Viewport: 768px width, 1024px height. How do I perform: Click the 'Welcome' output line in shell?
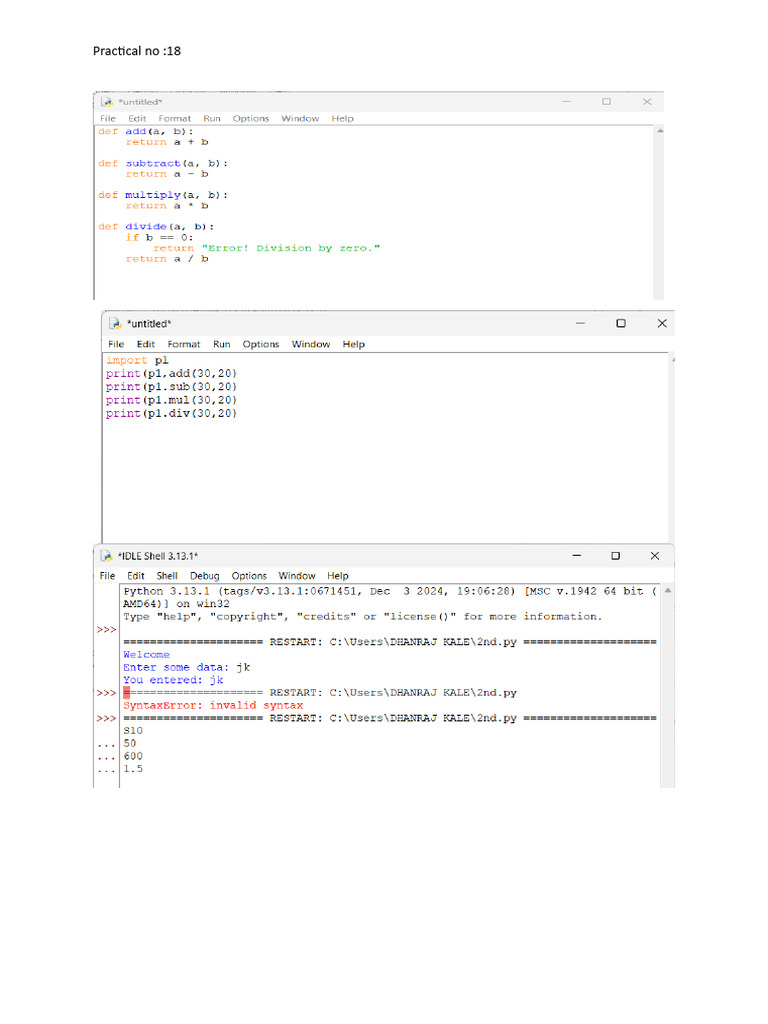point(146,654)
